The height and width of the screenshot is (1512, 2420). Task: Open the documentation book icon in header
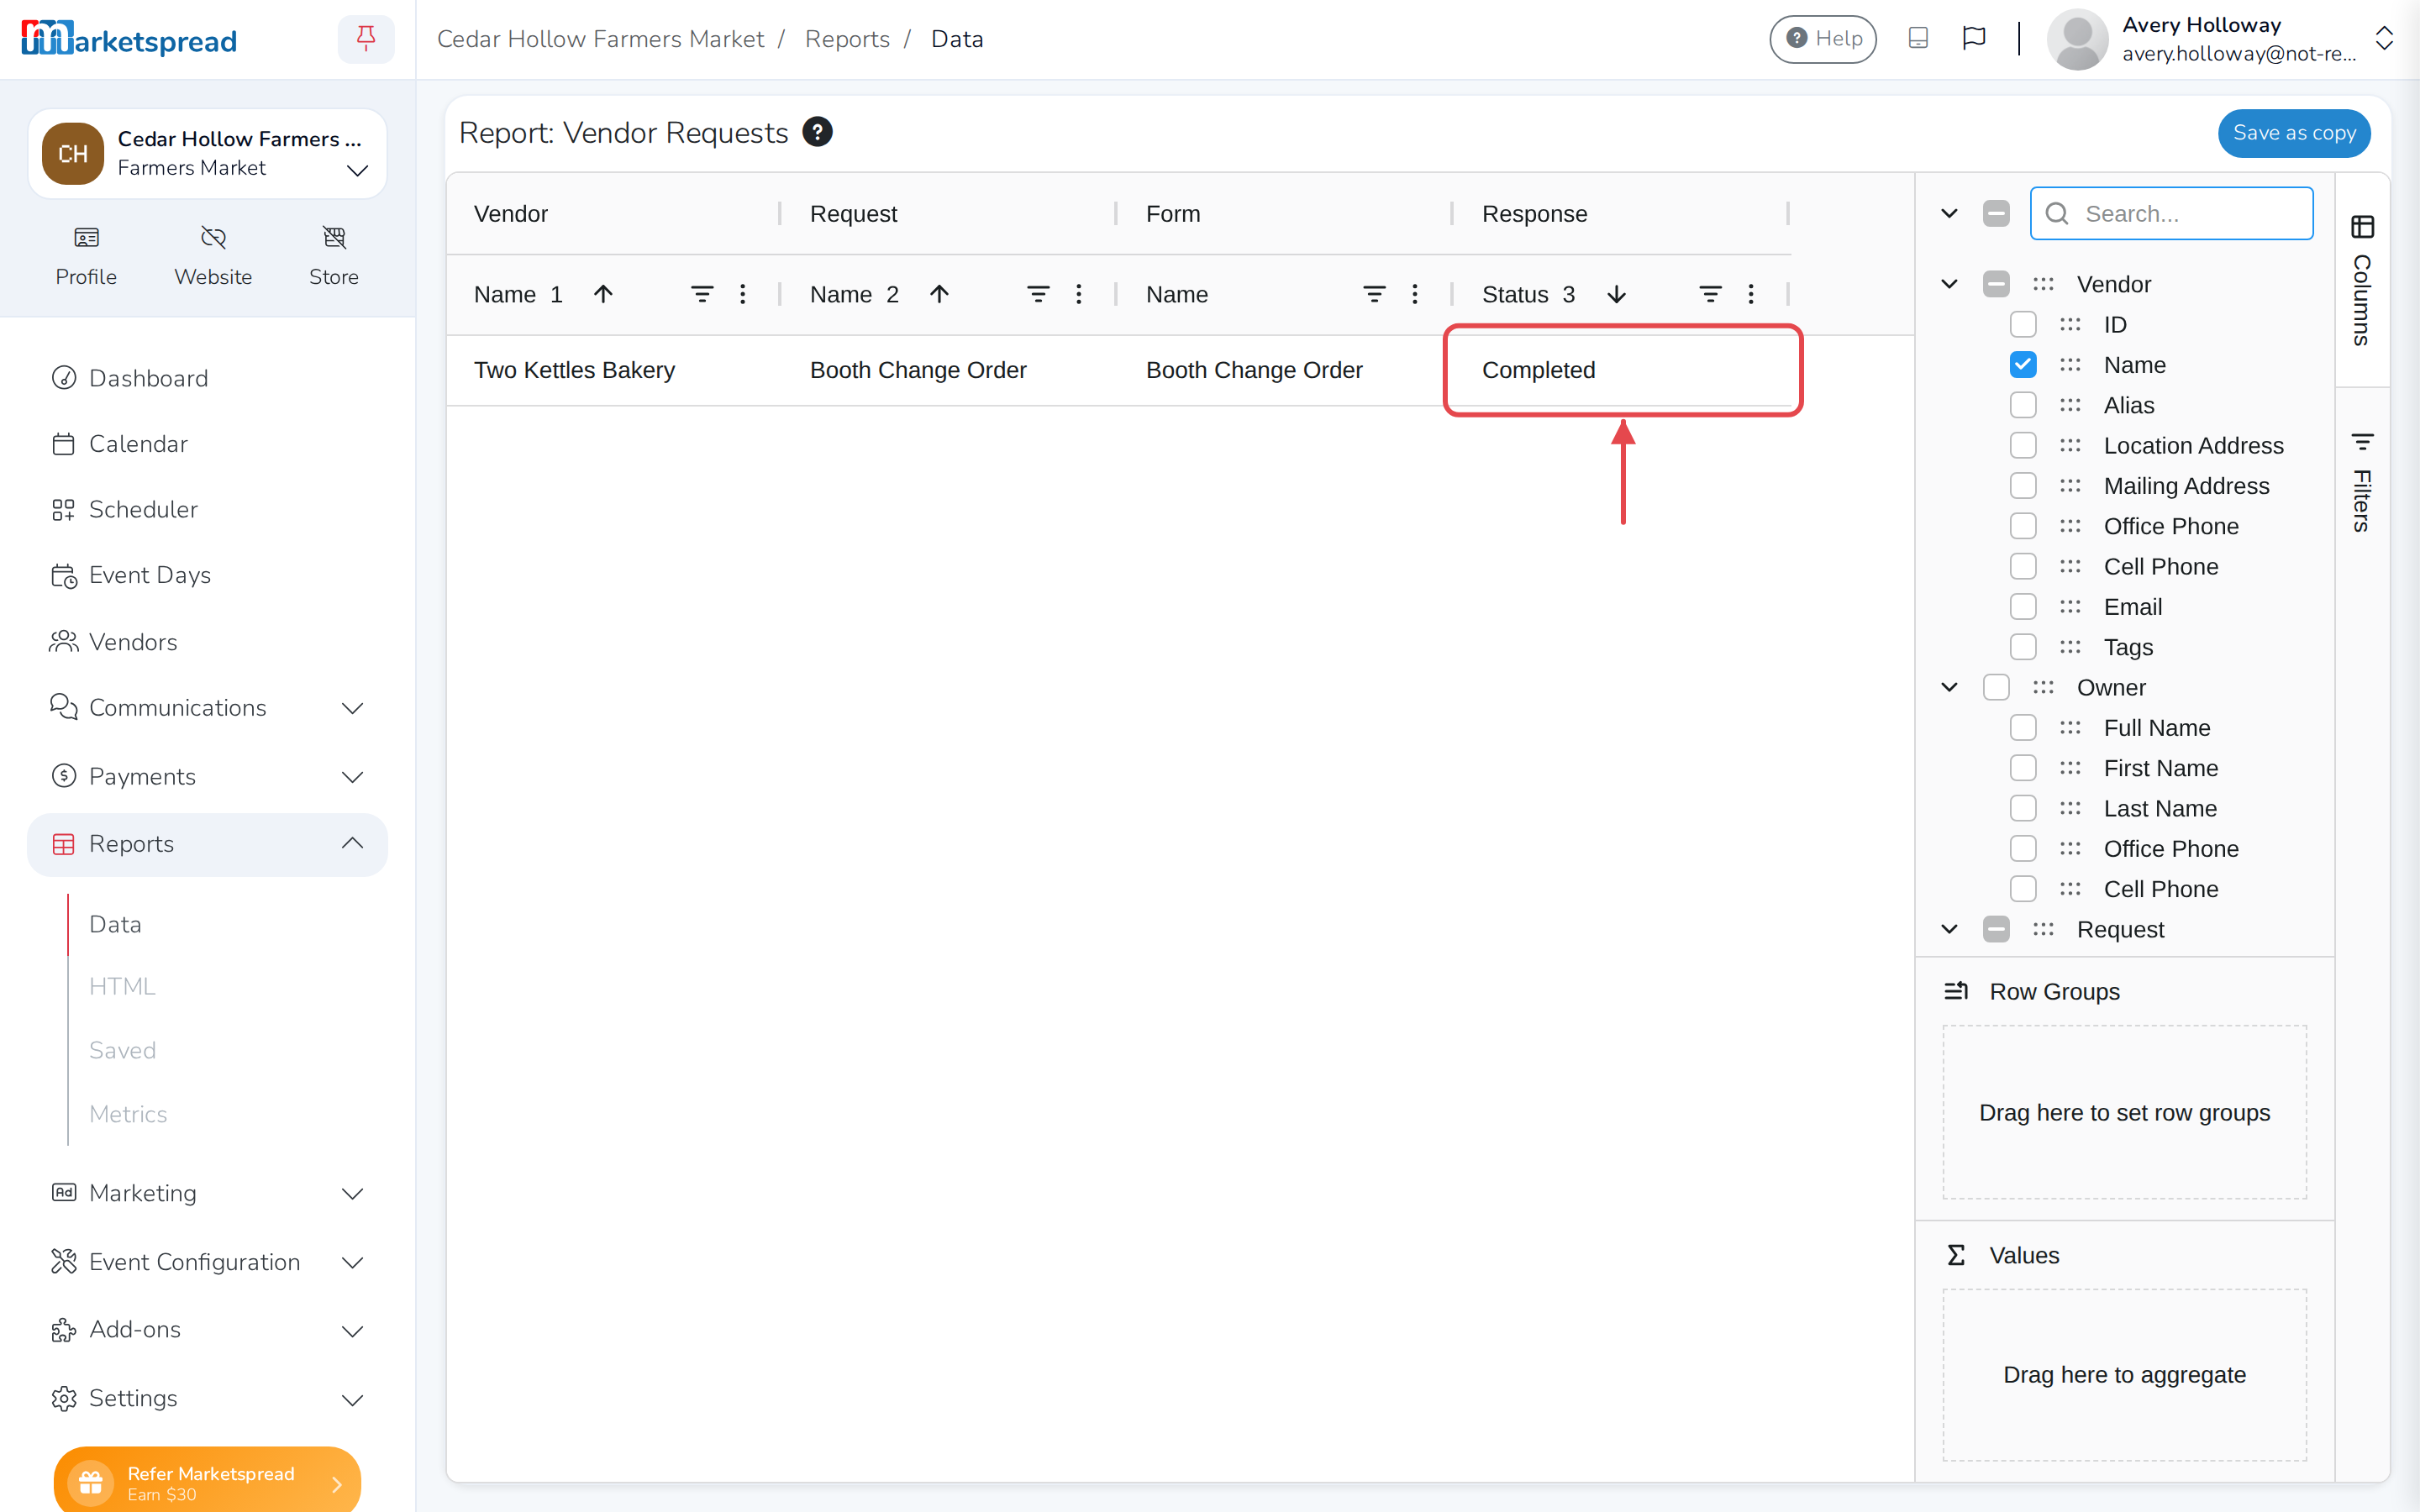pos(1917,38)
